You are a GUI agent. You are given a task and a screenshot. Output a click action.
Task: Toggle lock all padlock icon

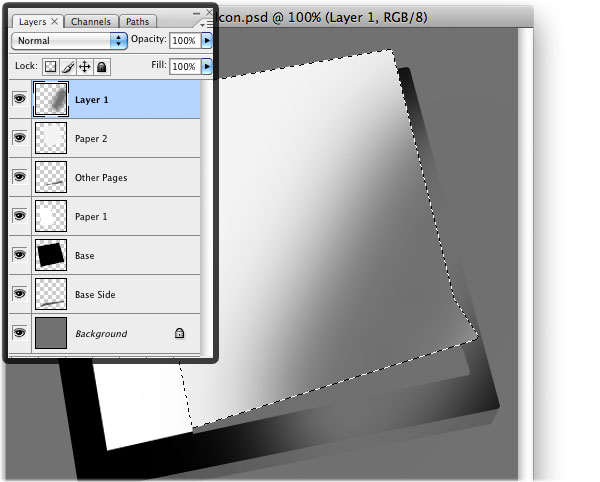[x=102, y=67]
